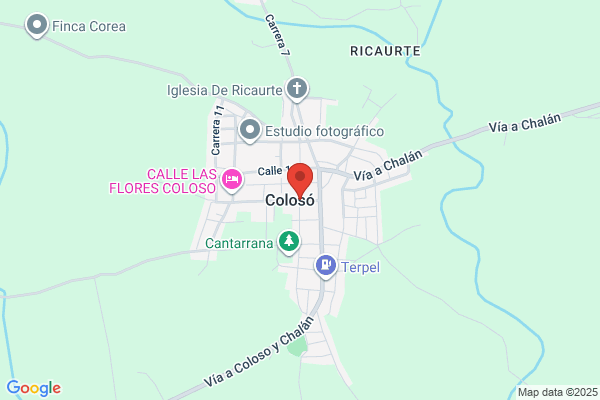
Task: Click the Carrera 11 street label
Action: 217,131
